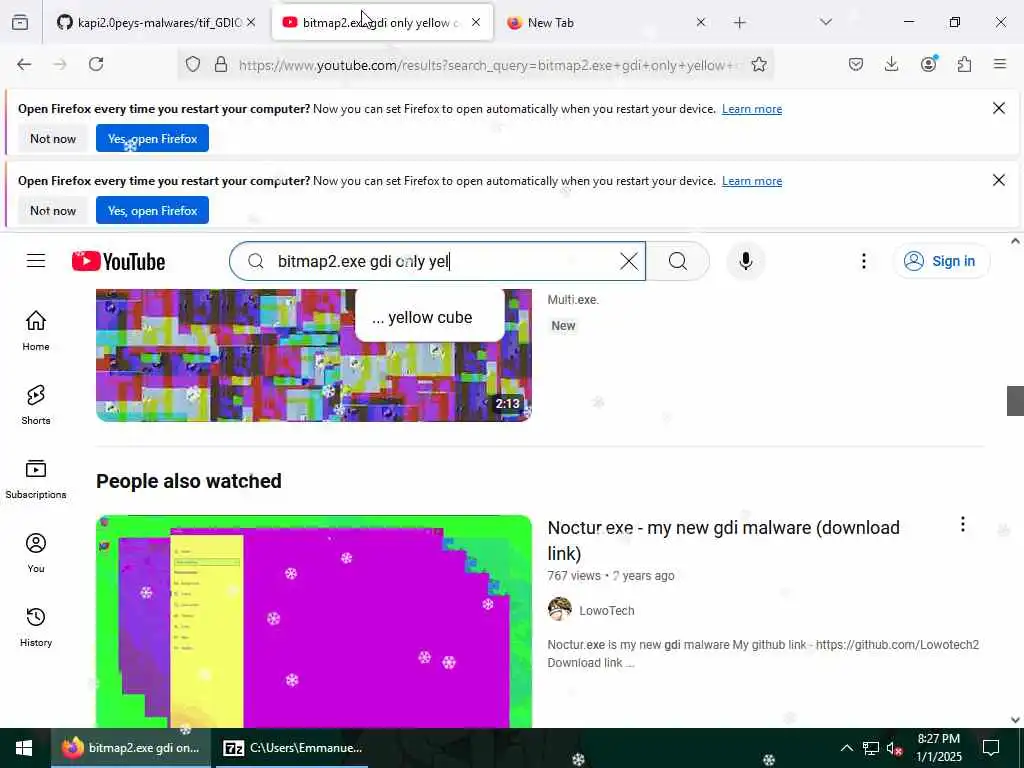Open the Noctur.exe gdi malware title
This screenshot has height=768, width=1024.
click(724, 540)
